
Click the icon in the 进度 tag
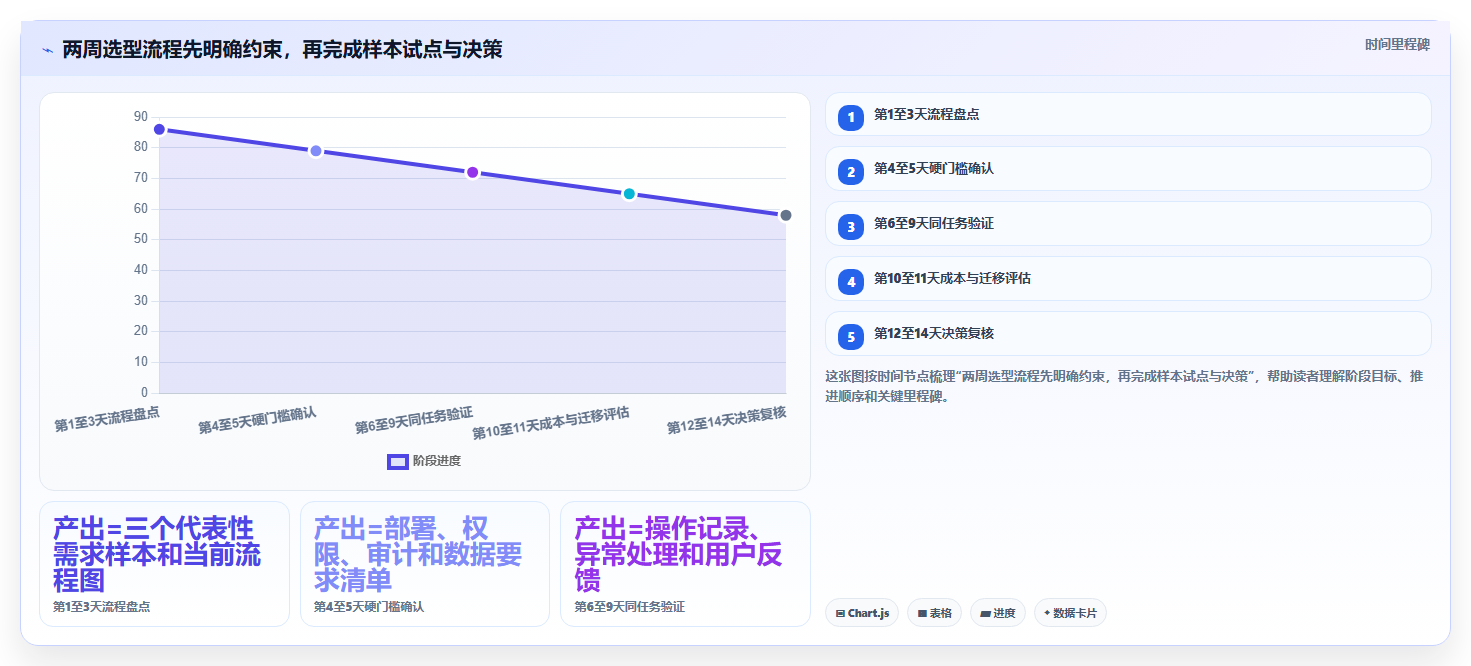click(985, 614)
